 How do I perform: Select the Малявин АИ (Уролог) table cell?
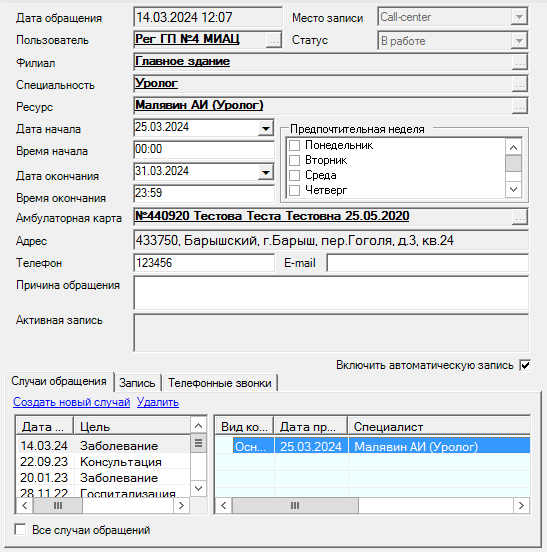pos(439,446)
